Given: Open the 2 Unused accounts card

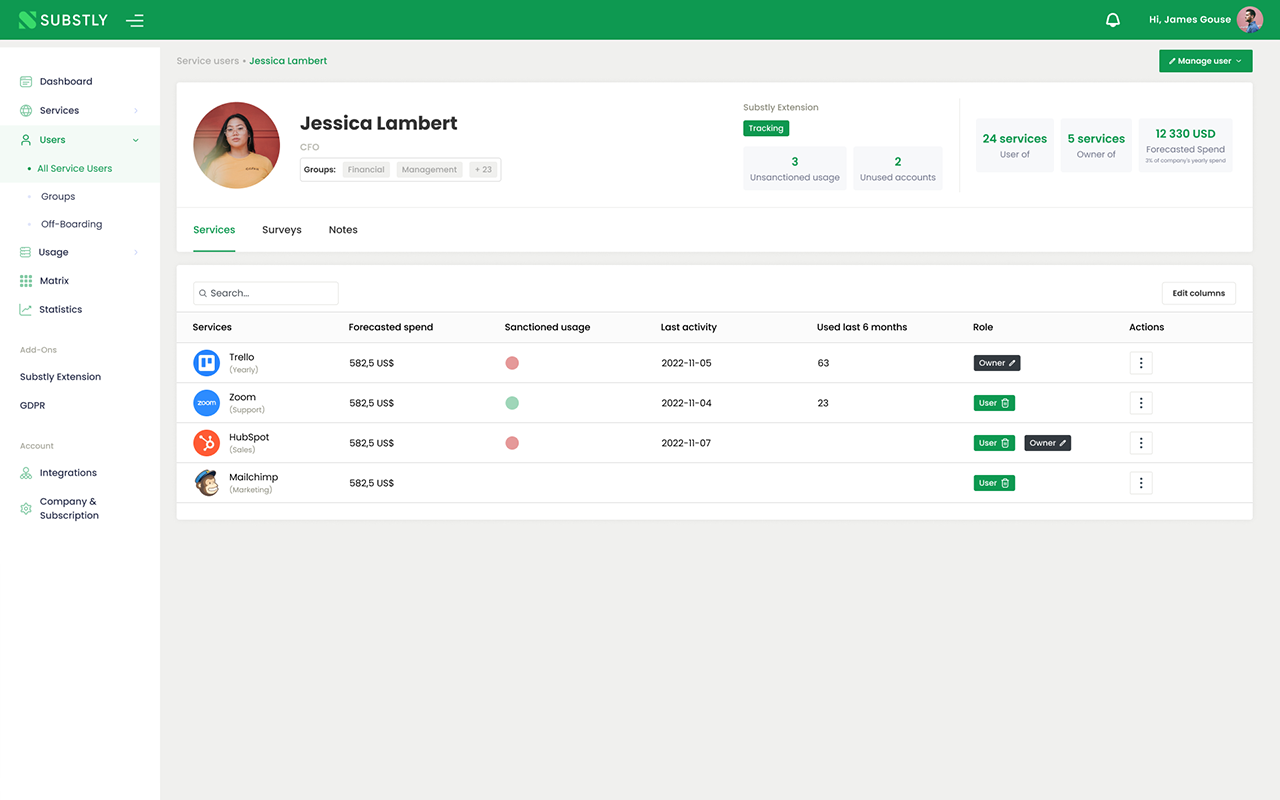Looking at the screenshot, I should [x=898, y=168].
